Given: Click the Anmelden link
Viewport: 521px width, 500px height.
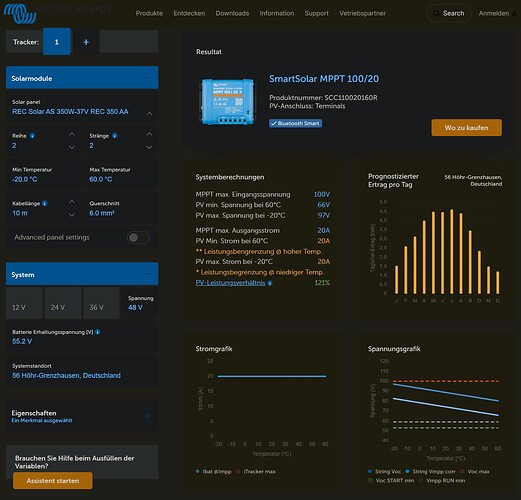Looking at the screenshot, I should [x=494, y=13].
